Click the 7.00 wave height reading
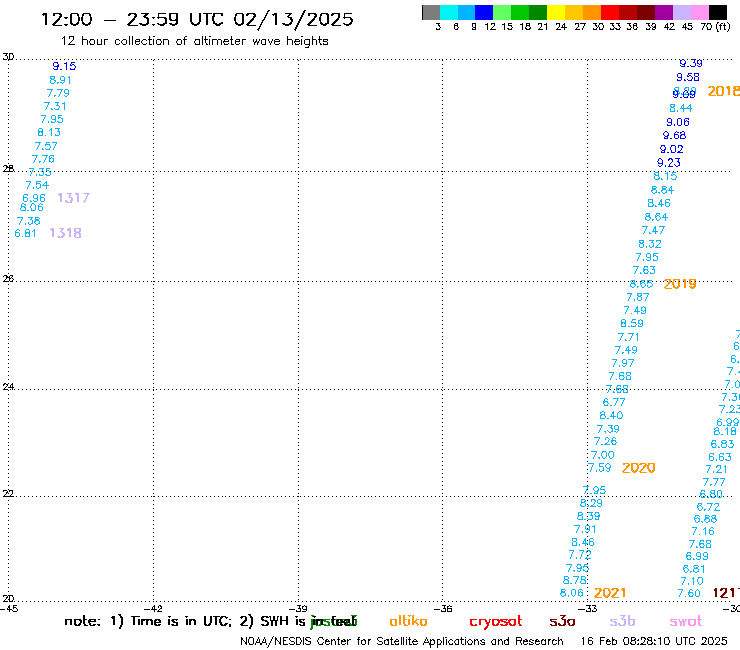 pyautogui.click(x=603, y=455)
